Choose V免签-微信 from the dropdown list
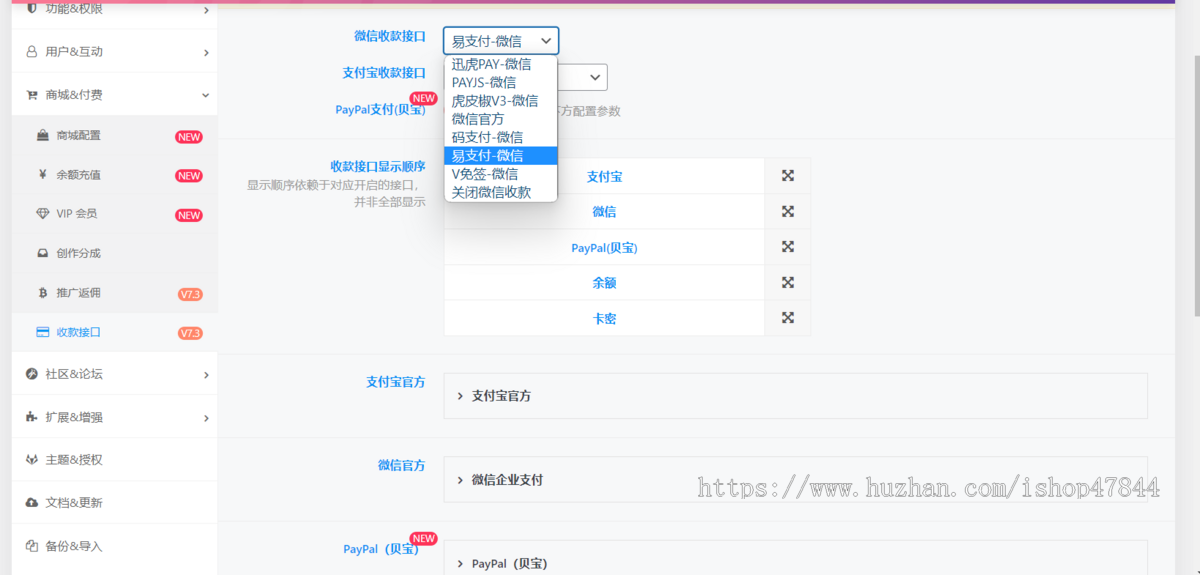This screenshot has height=575, width=1200. tap(501, 174)
